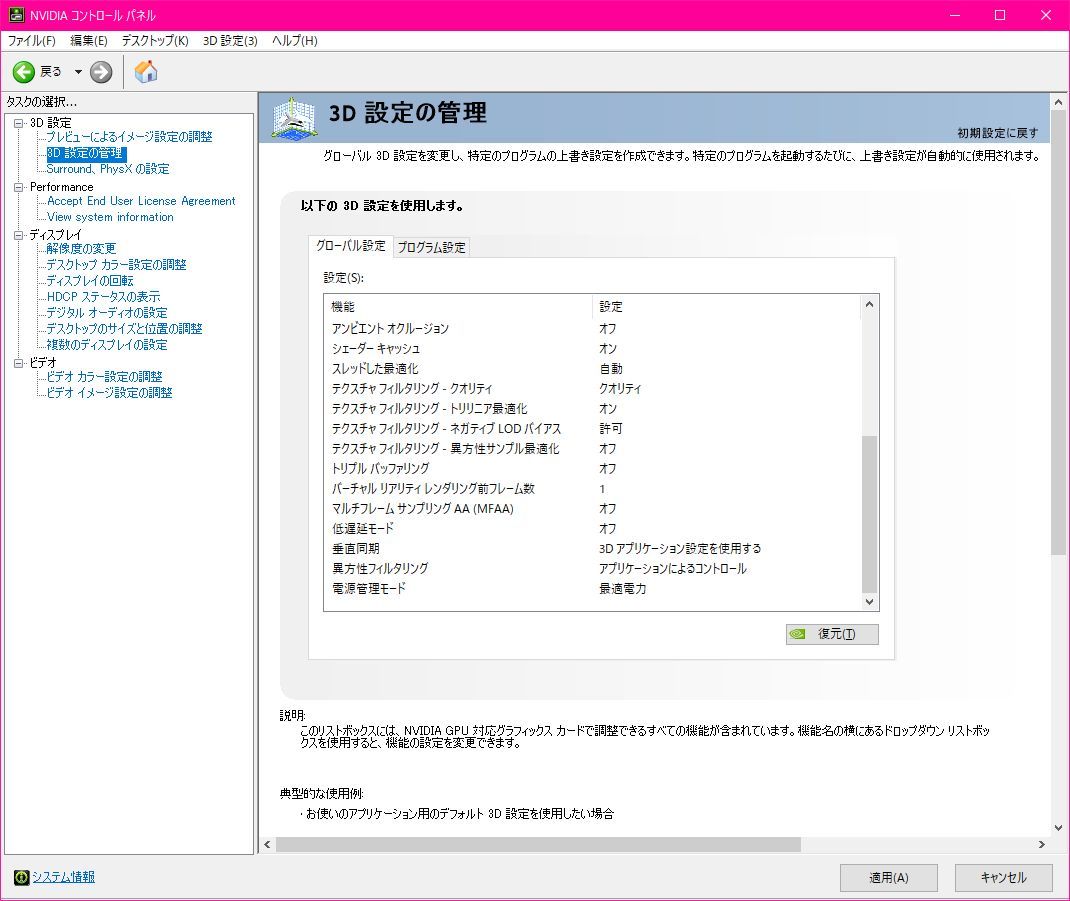The image size is (1070, 901).
Task: Click main panel horizontal scroll-left arrow
Action: tap(268, 845)
